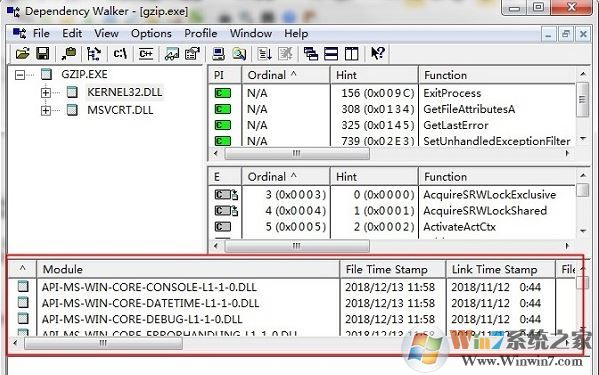This screenshot has width=599, height=375.
Task: Sort modules by Link Time Stamp header
Action: point(500,269)
